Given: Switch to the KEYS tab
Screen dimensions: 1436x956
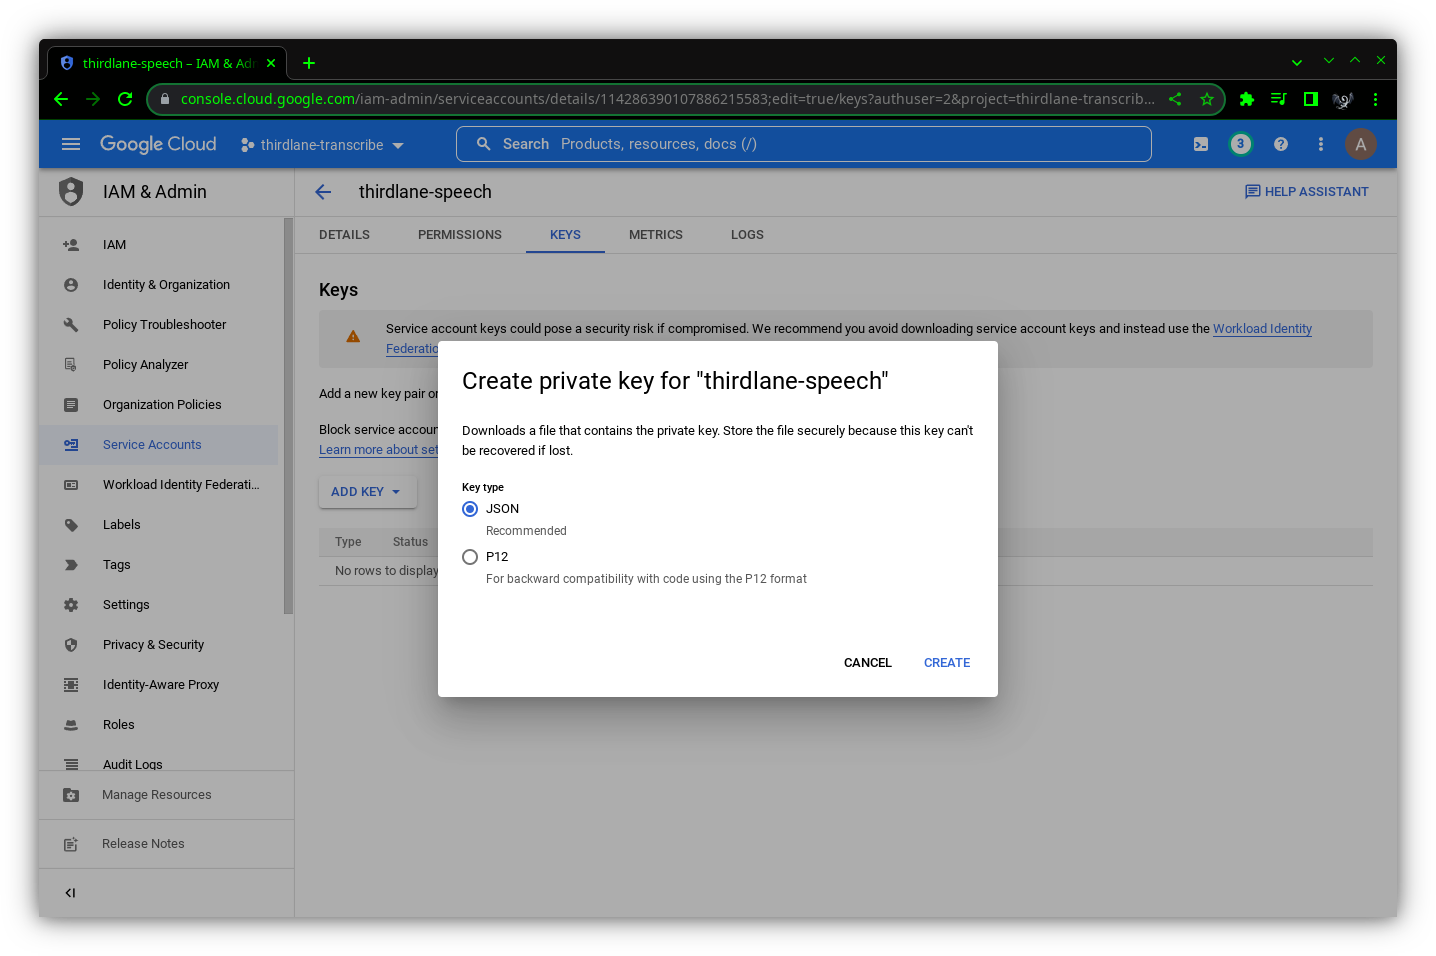Looking at the screenshot, I should coord(565,235).
